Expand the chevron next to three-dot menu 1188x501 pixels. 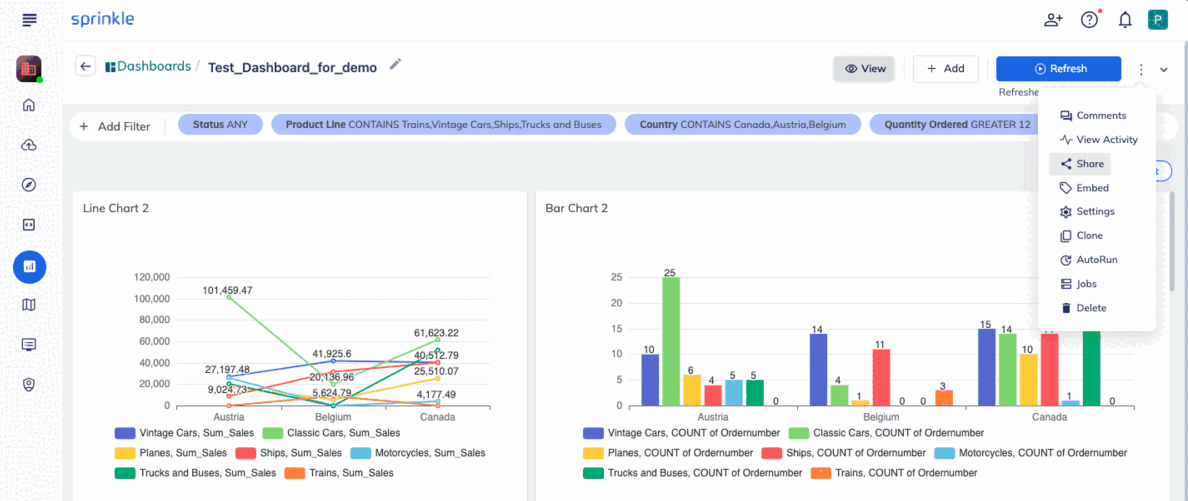(x=1164, y=70)
